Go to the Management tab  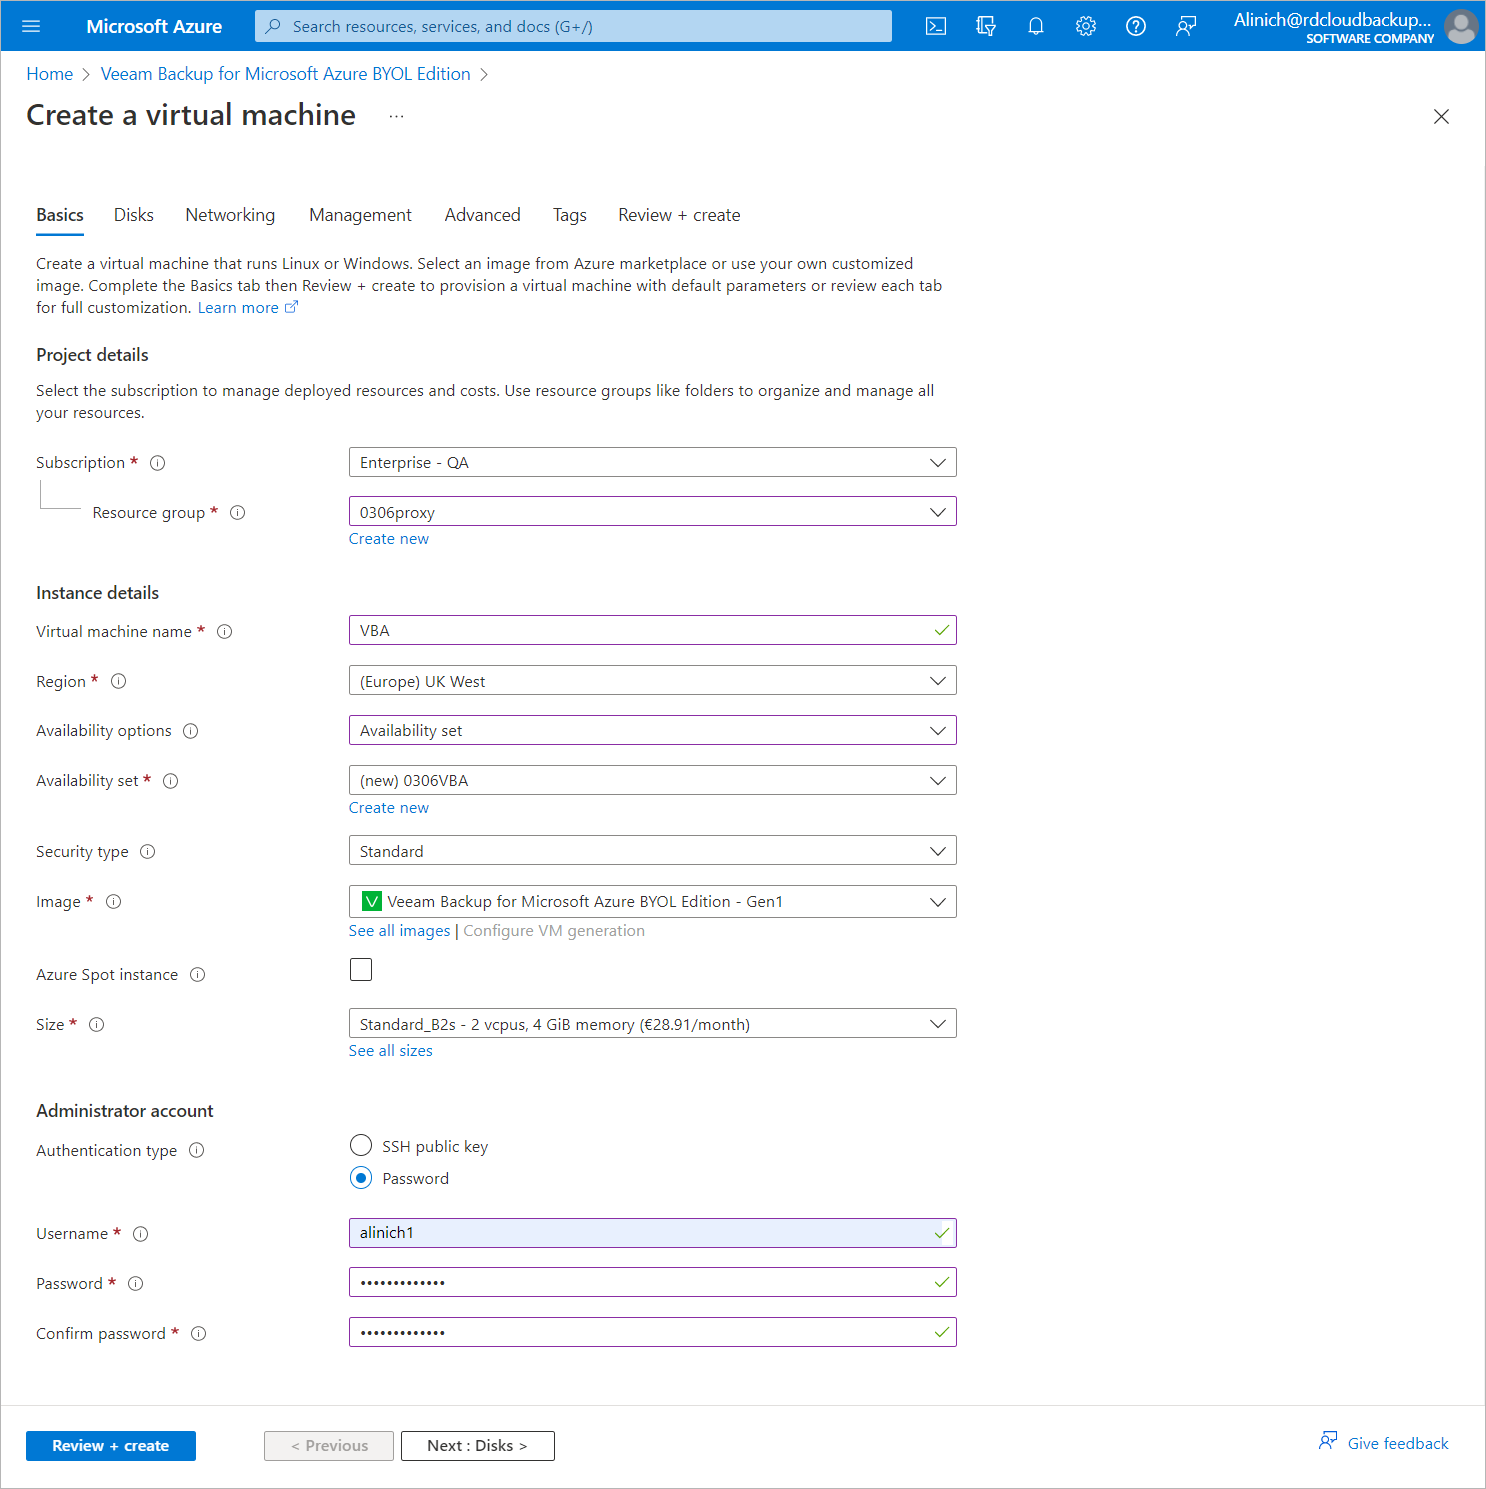pyautogui.click(x=360, y=215)
